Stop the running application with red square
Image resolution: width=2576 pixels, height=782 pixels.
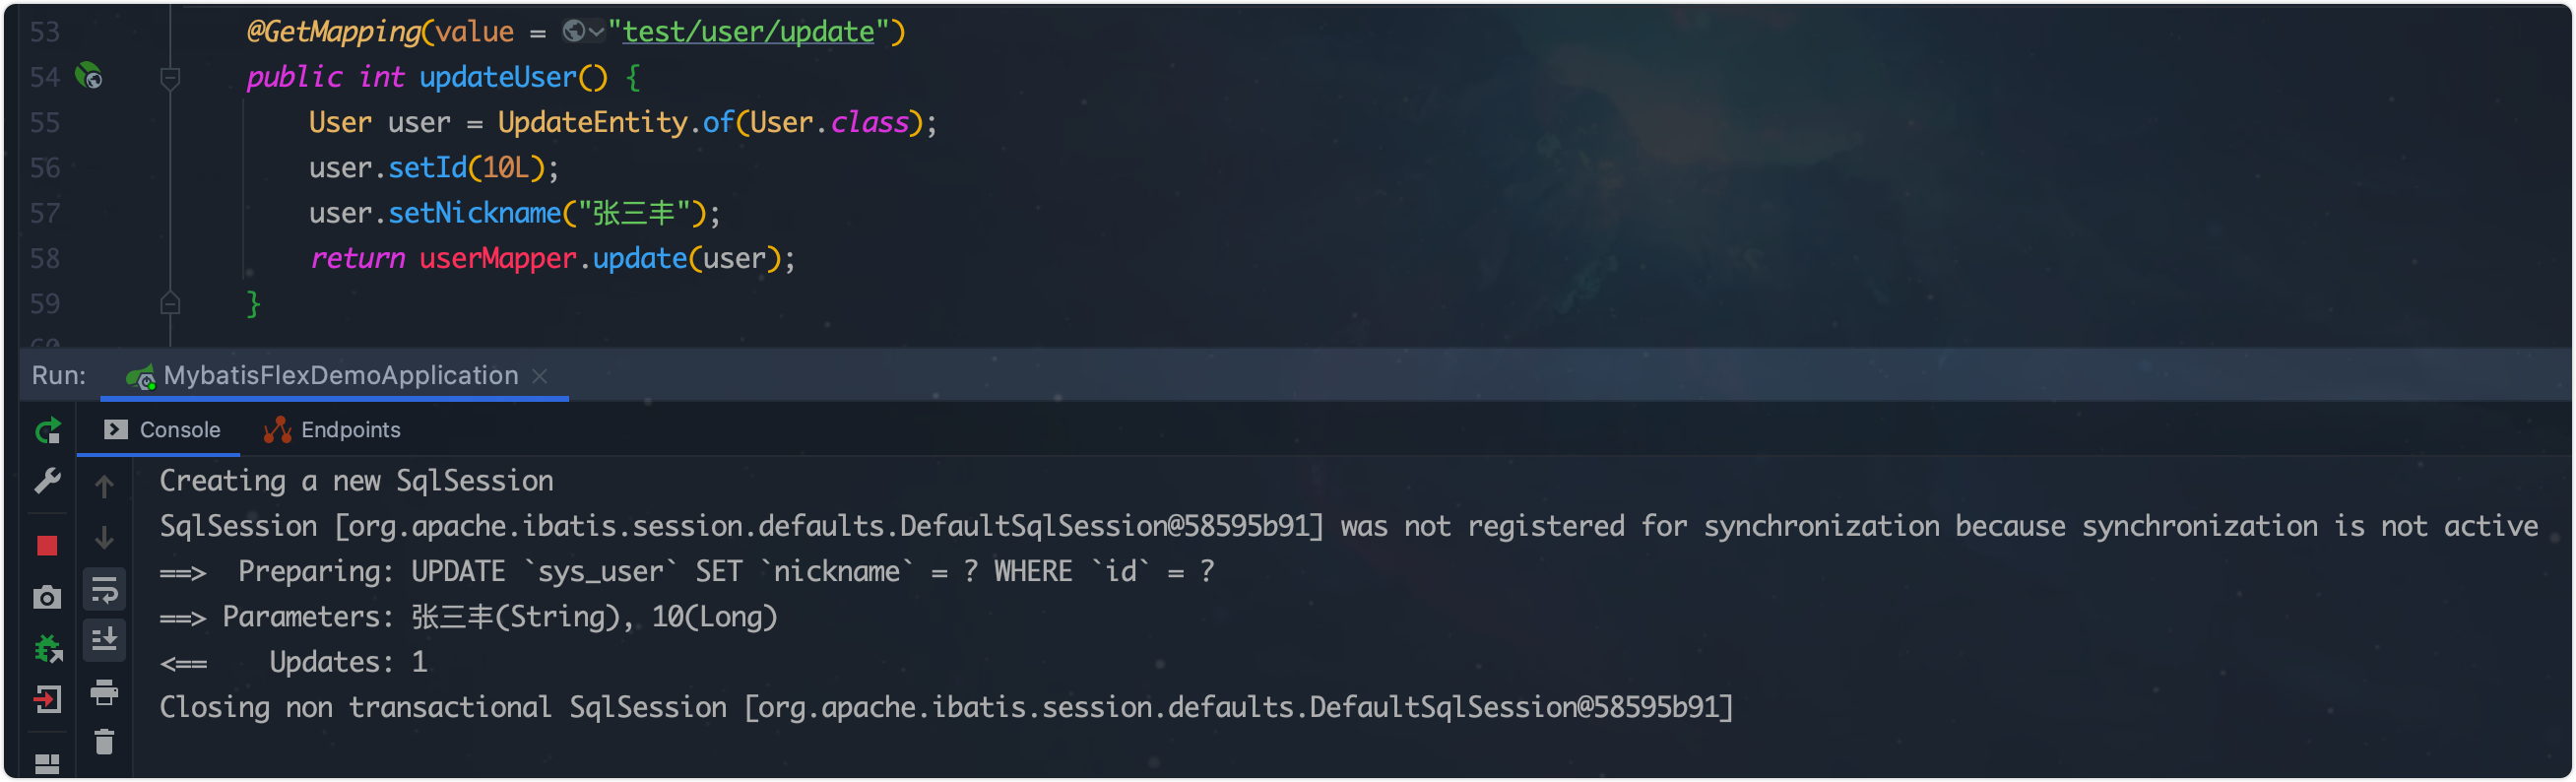click(x=47, y=545)
